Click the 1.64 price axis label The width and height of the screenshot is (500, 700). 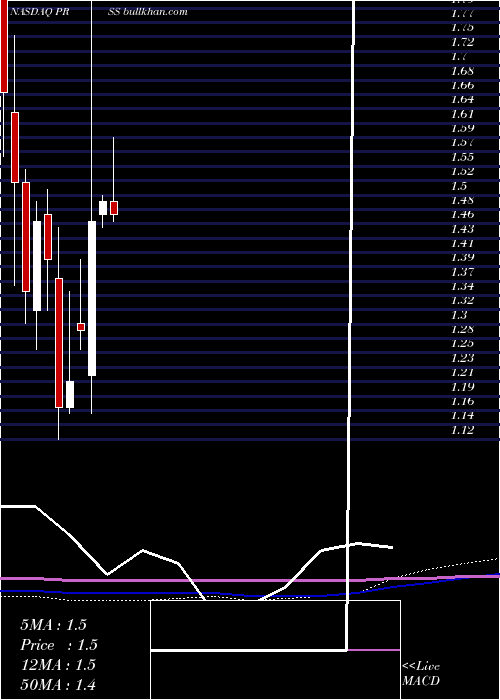(x=462, y=100)
